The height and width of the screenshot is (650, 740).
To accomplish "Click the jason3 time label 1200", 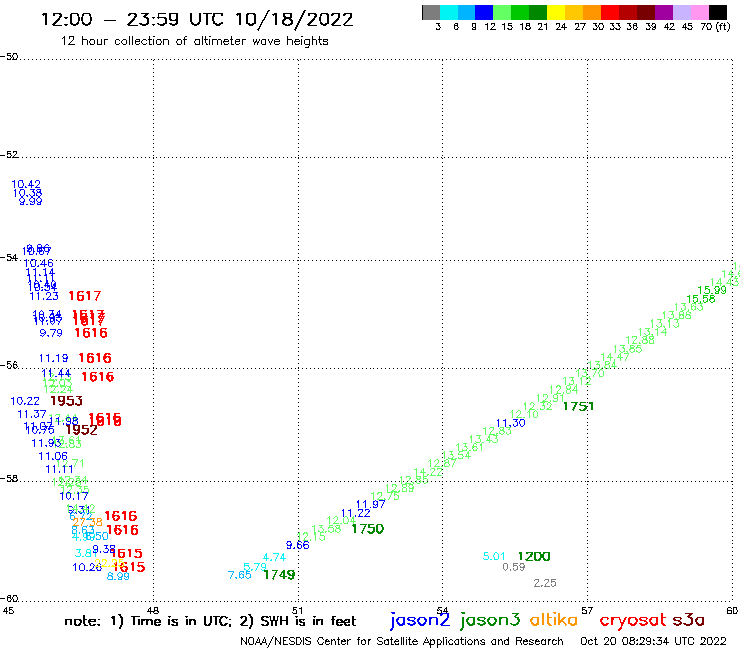I will click(x=534, y=557).
